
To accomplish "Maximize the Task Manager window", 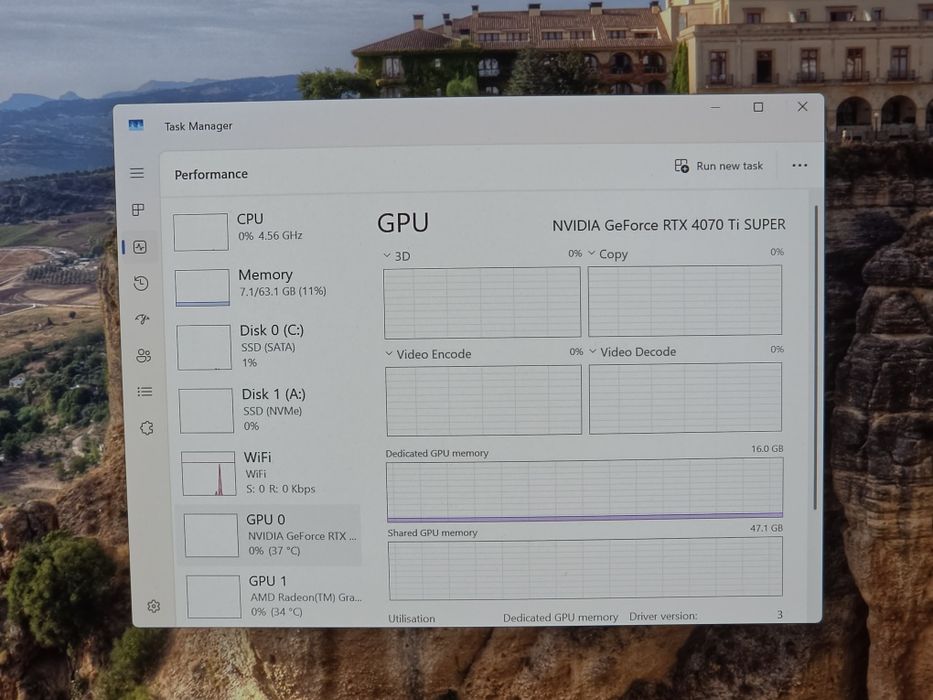I will (x=758, y=107).
